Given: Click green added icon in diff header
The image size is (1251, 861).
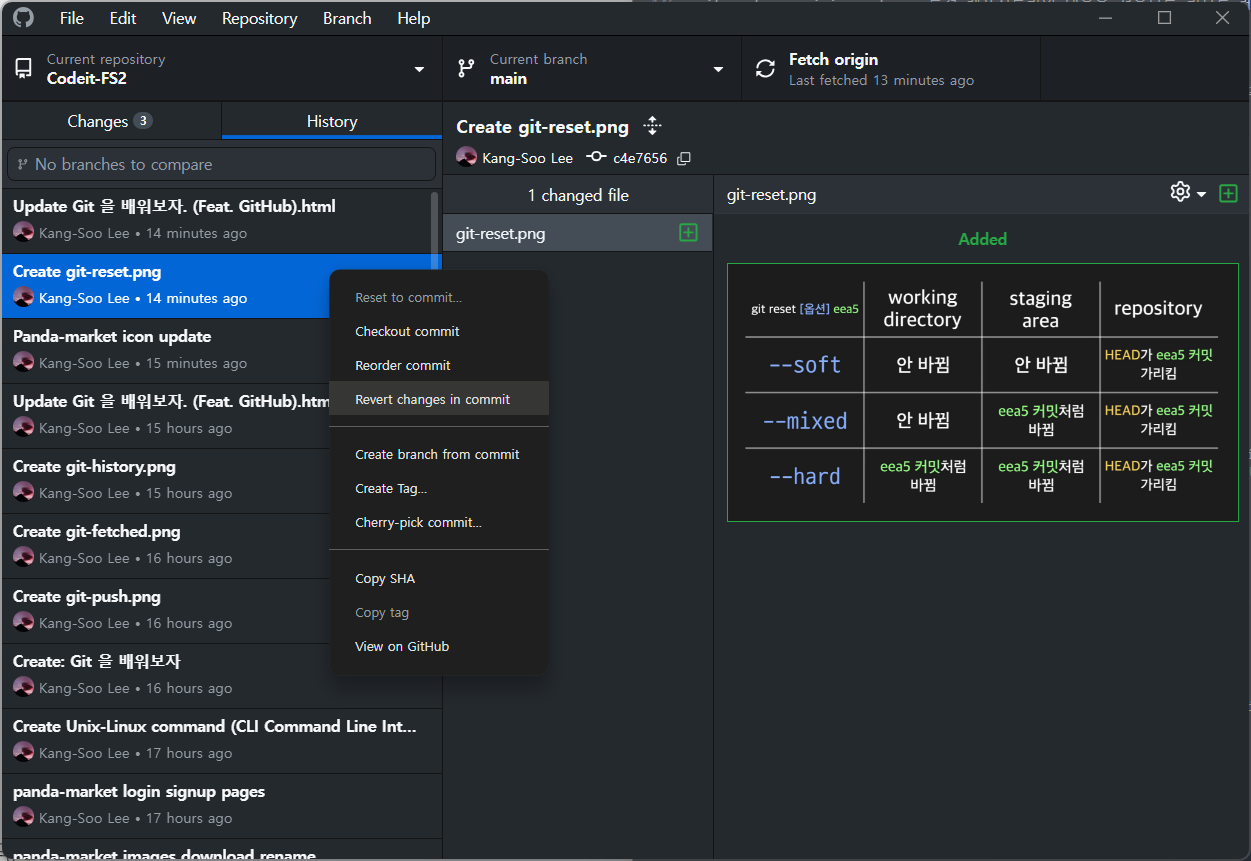Looking at the screenshot, I should tap(1228, 193).
